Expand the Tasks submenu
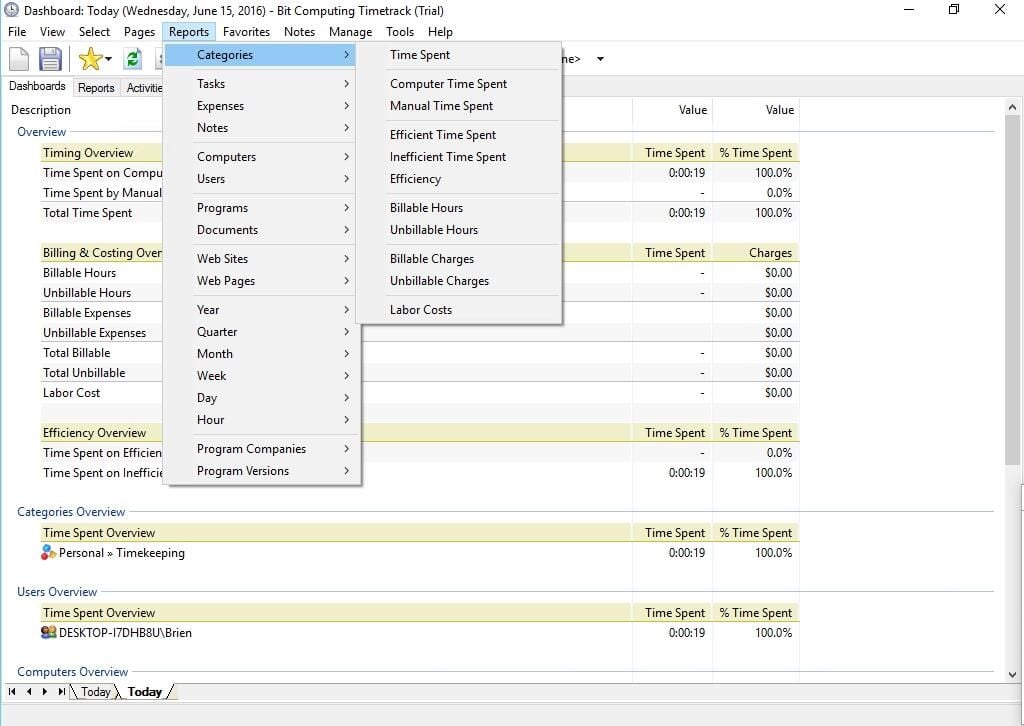Screen dimensions: 1024x726 261,84
